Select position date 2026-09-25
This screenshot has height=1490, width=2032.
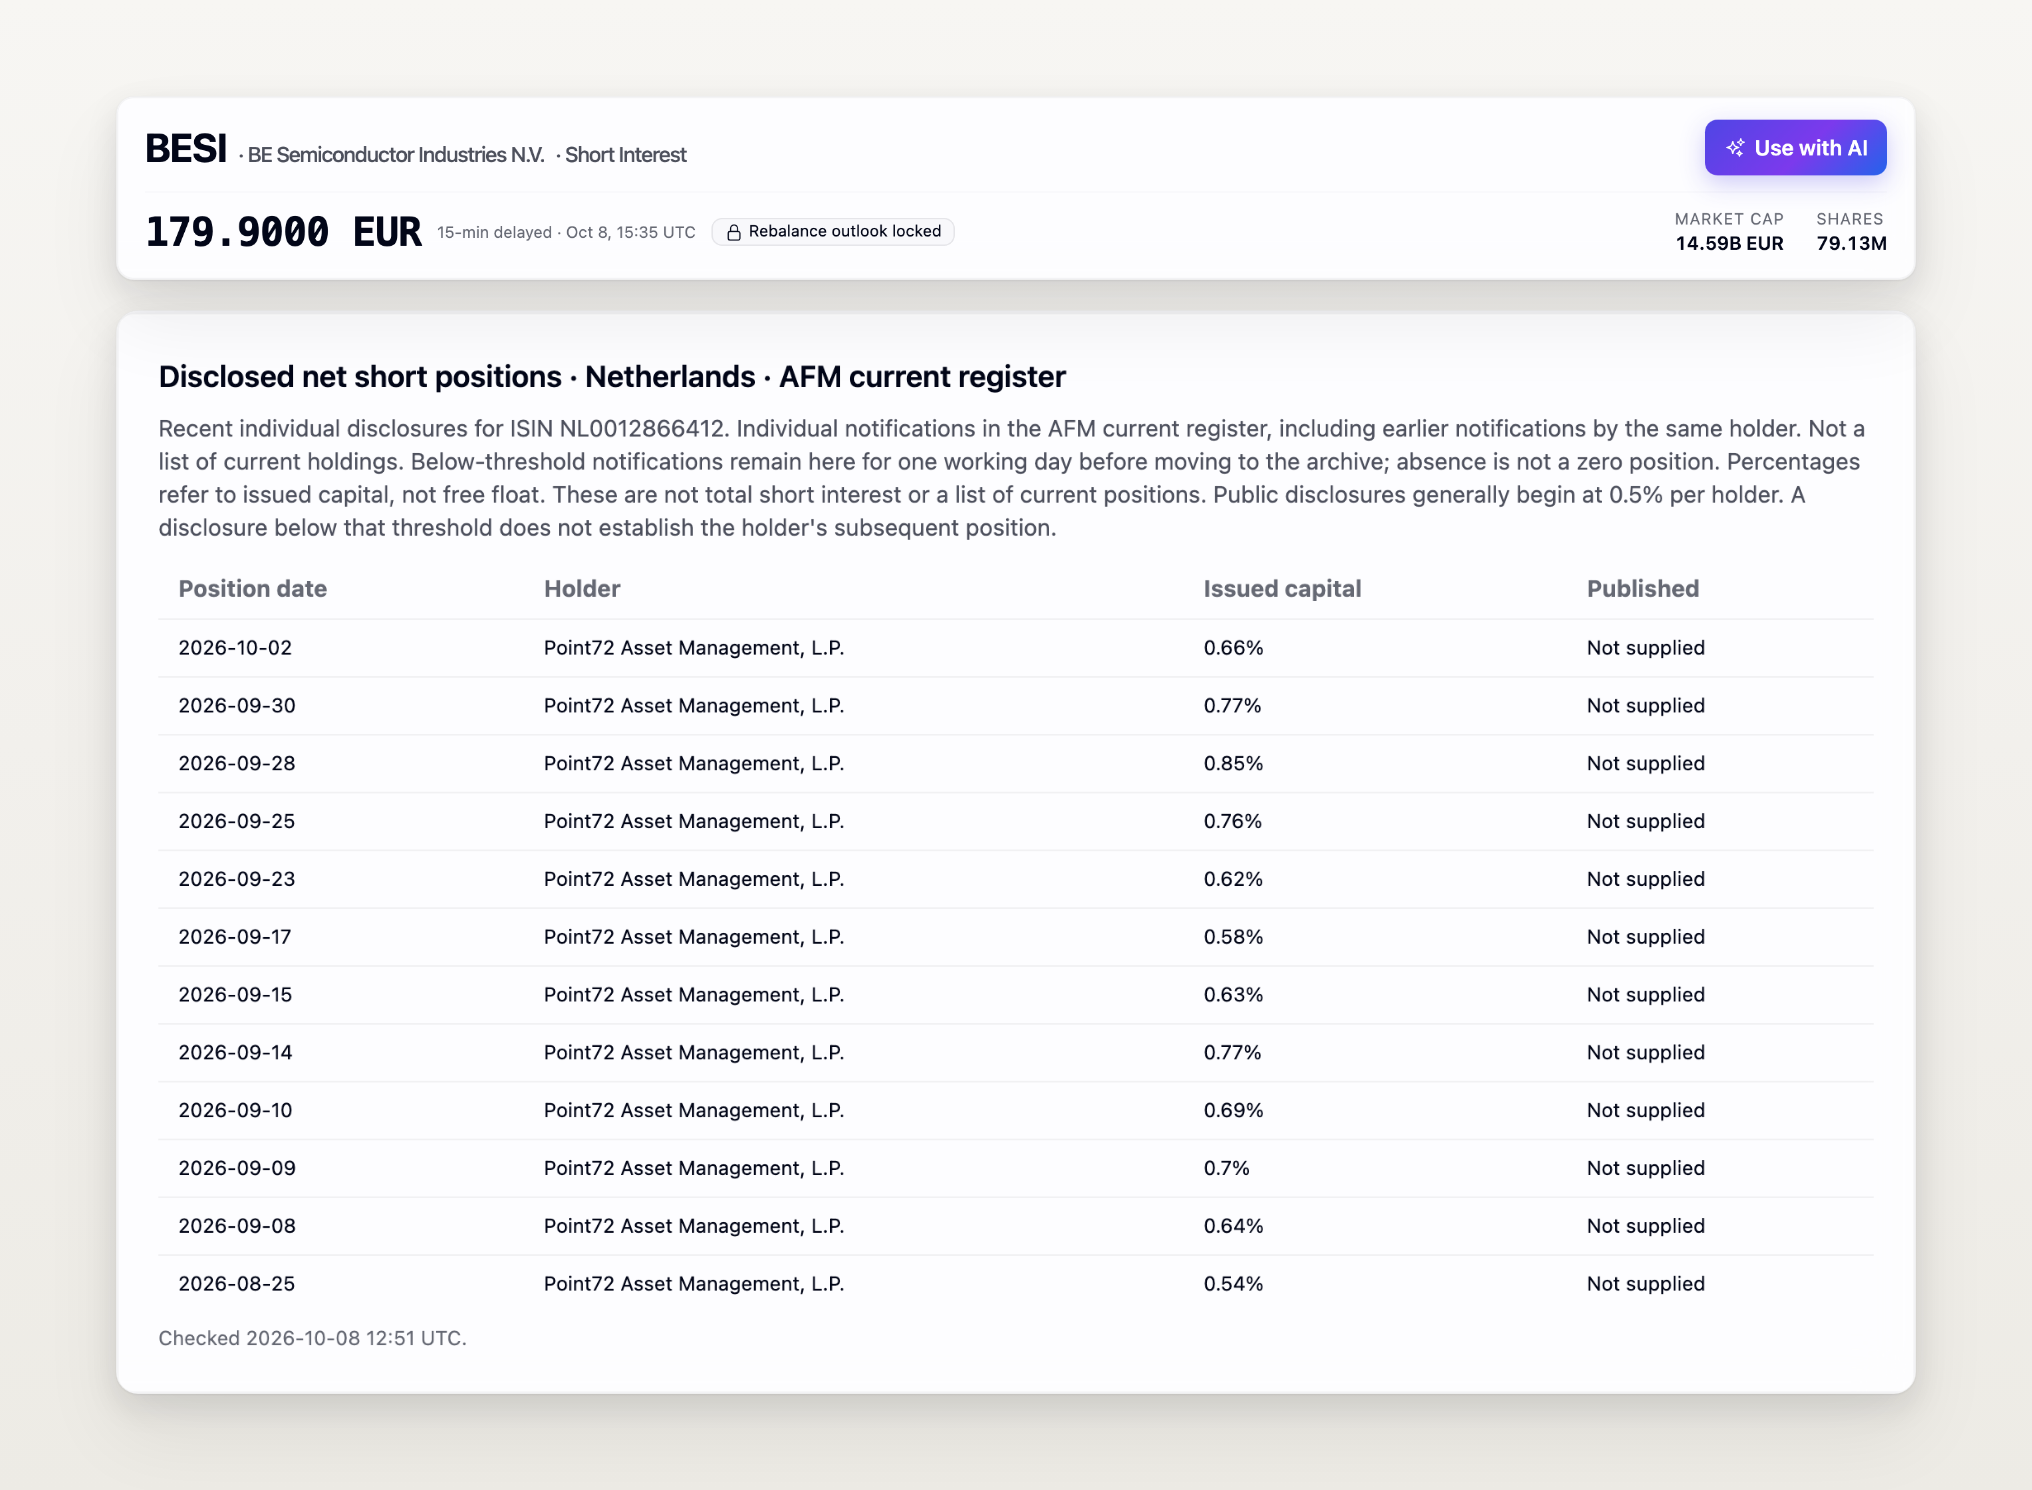pos(237,822)
